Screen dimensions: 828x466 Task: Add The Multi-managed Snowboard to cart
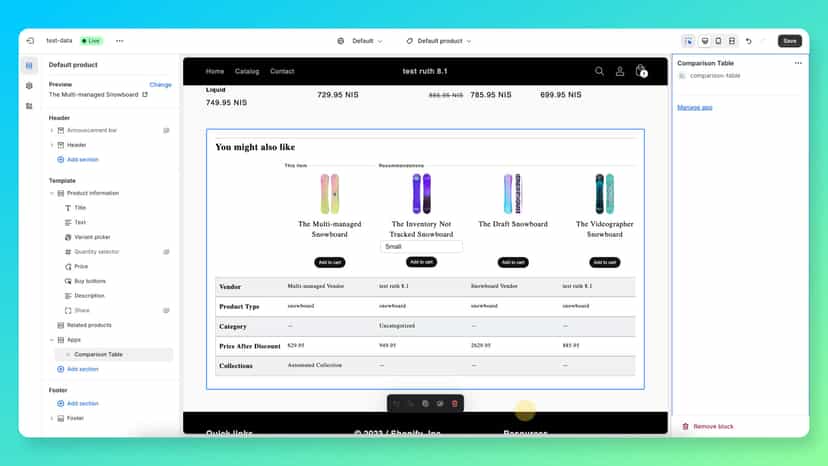(330, 262)
